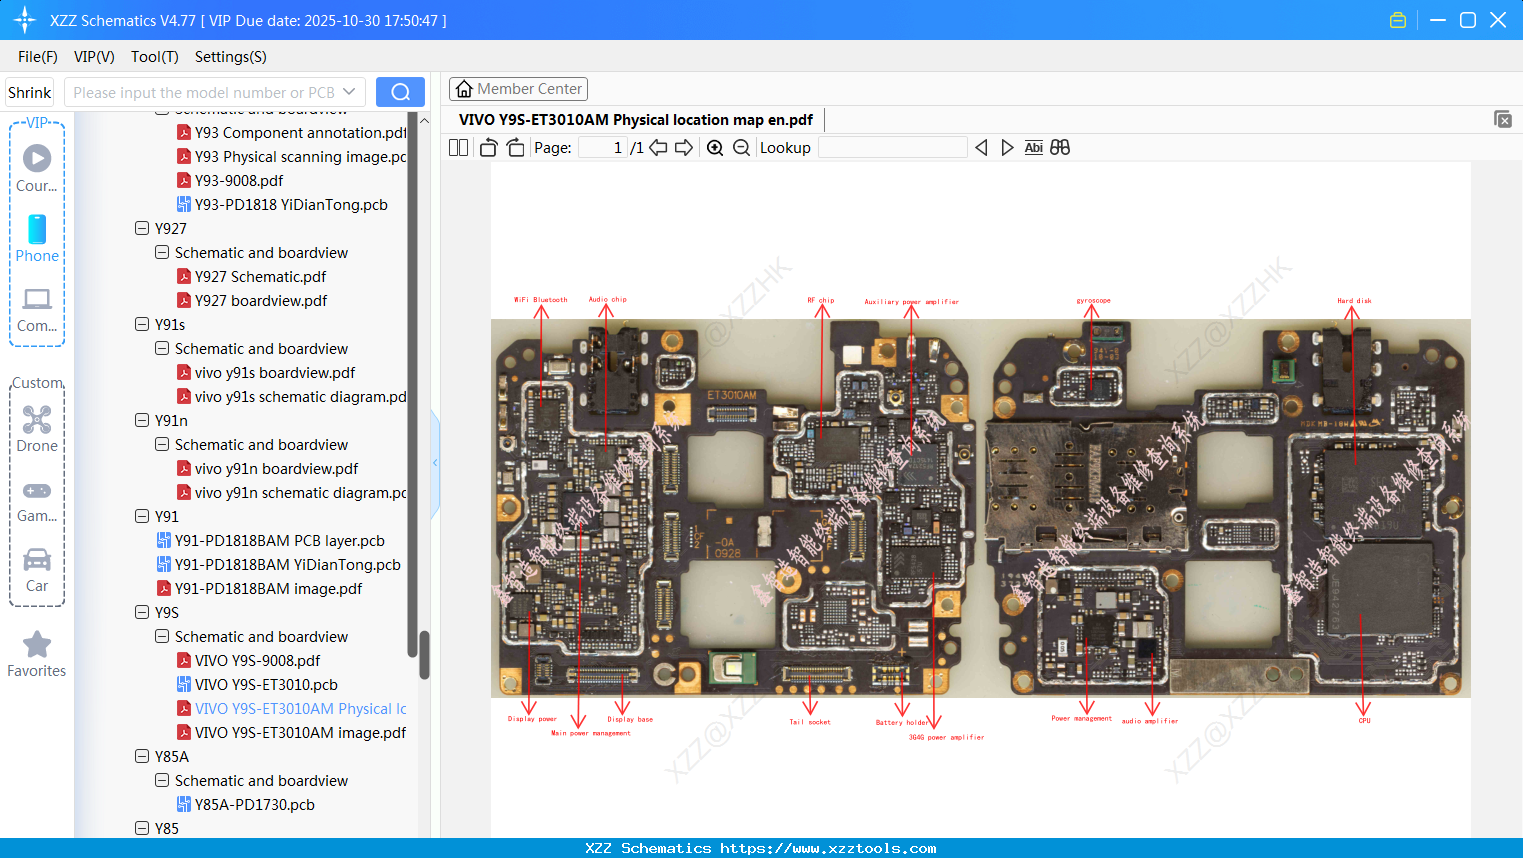Go to the next page arrow

click(x=684, y=148)
